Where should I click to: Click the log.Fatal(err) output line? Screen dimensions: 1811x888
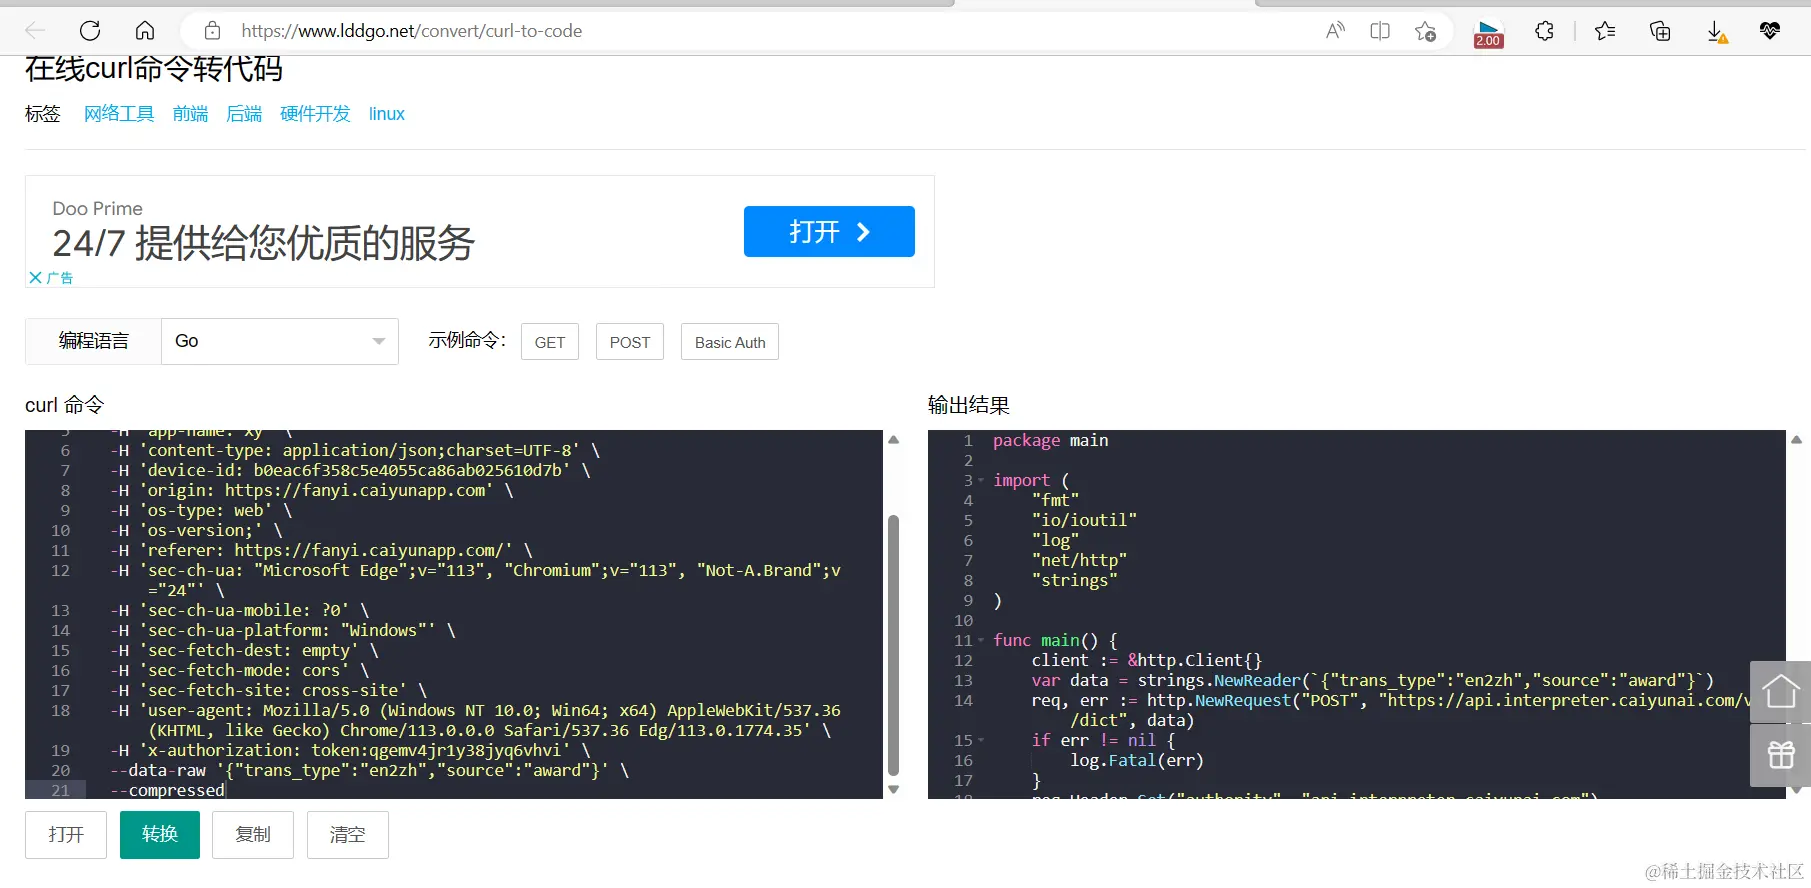coord(1137,760)
